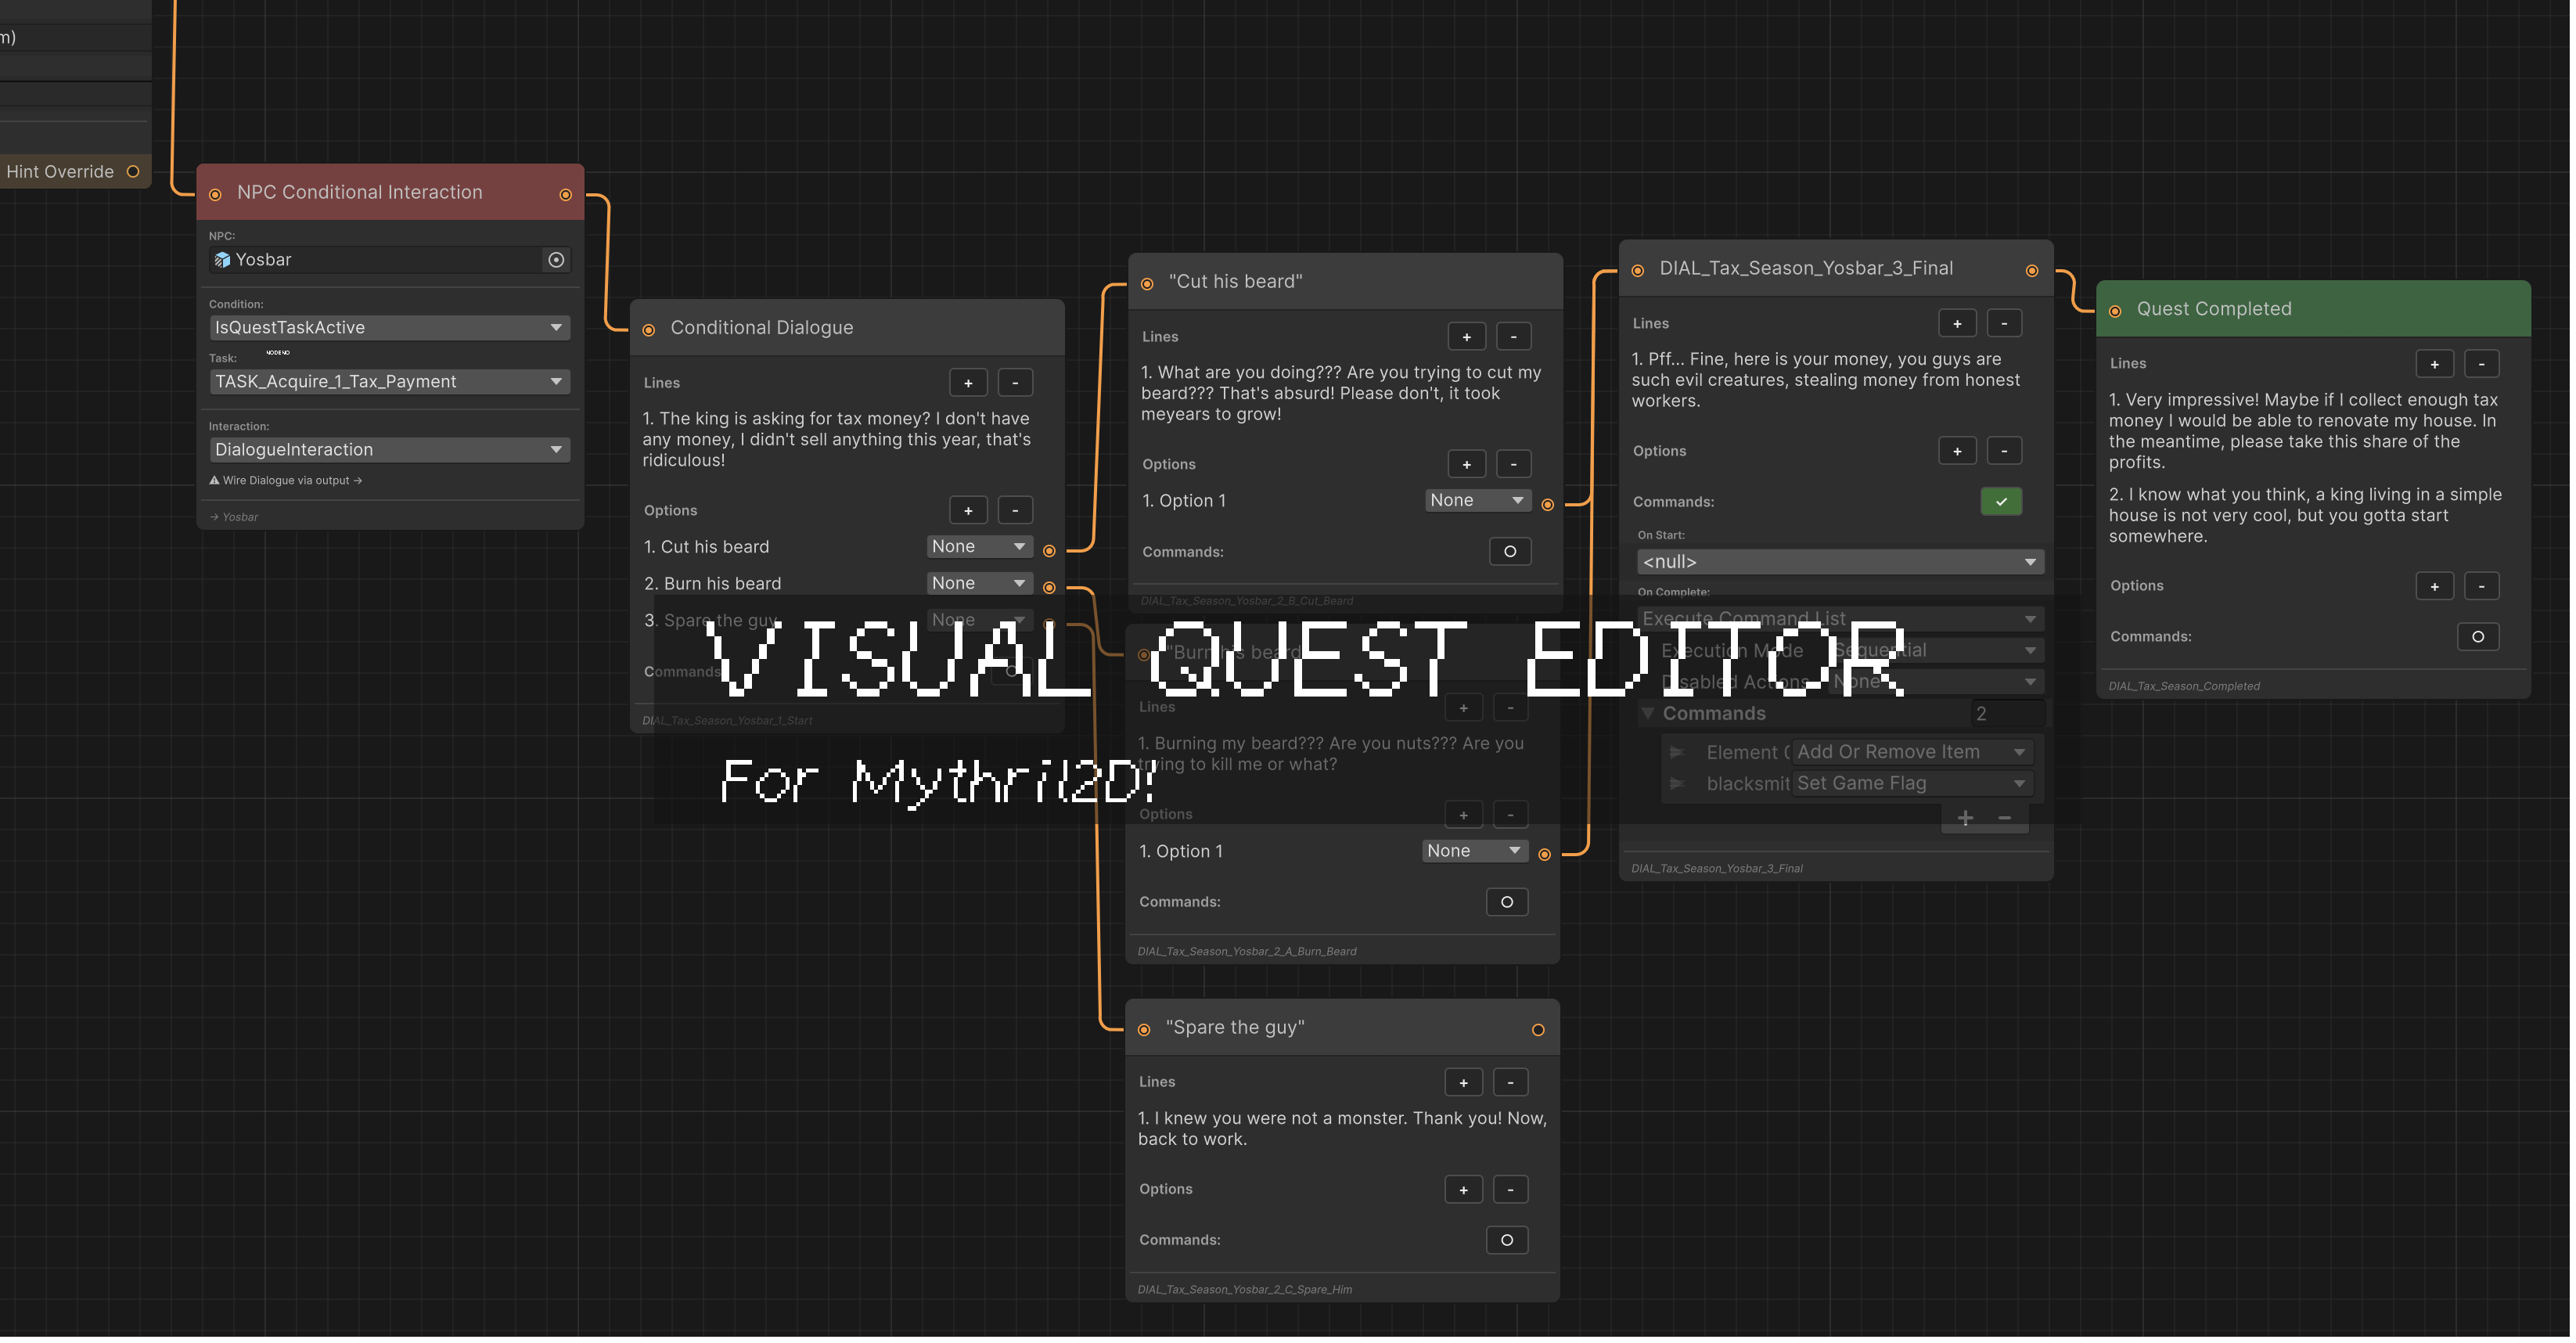Click - to remove an option on Quest Completed
The height and width of the screenshot is (1343, 2576).
[x=2482, y=585]
